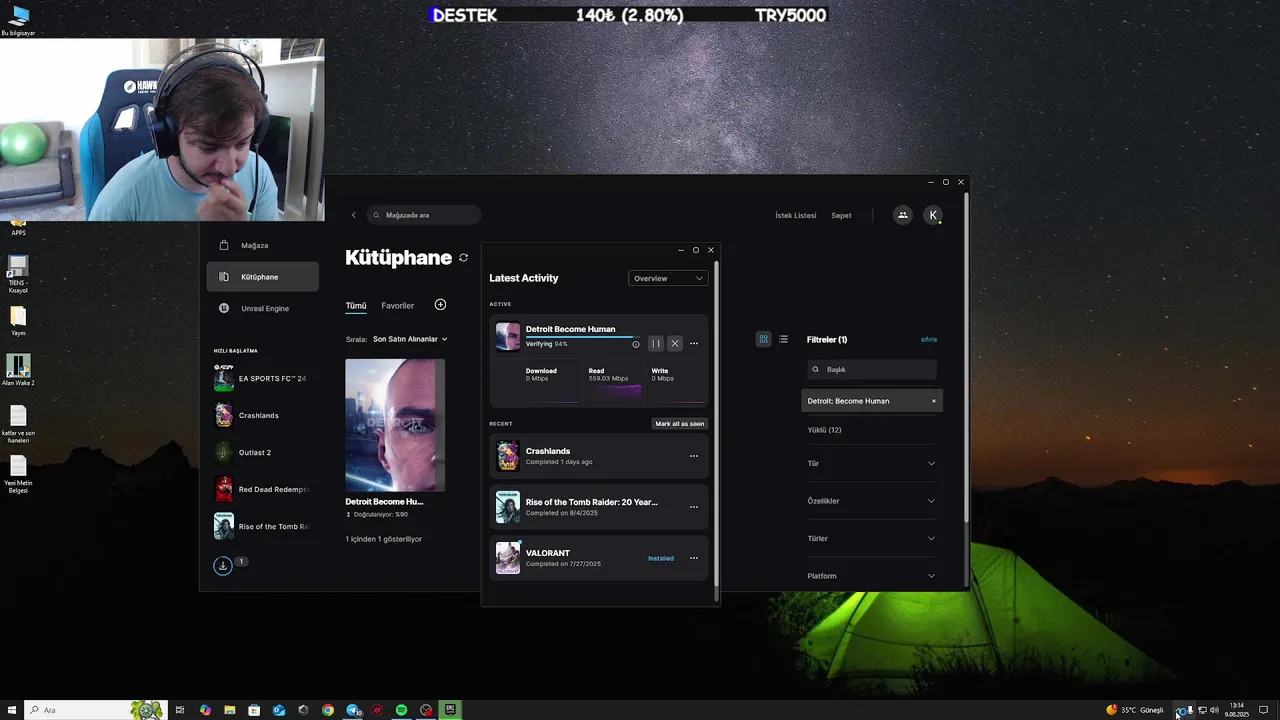The width and height of the screenshot is (1280, 720).
Task: Launch Outlast 2 from quick launch list
Action: (262, 452)
